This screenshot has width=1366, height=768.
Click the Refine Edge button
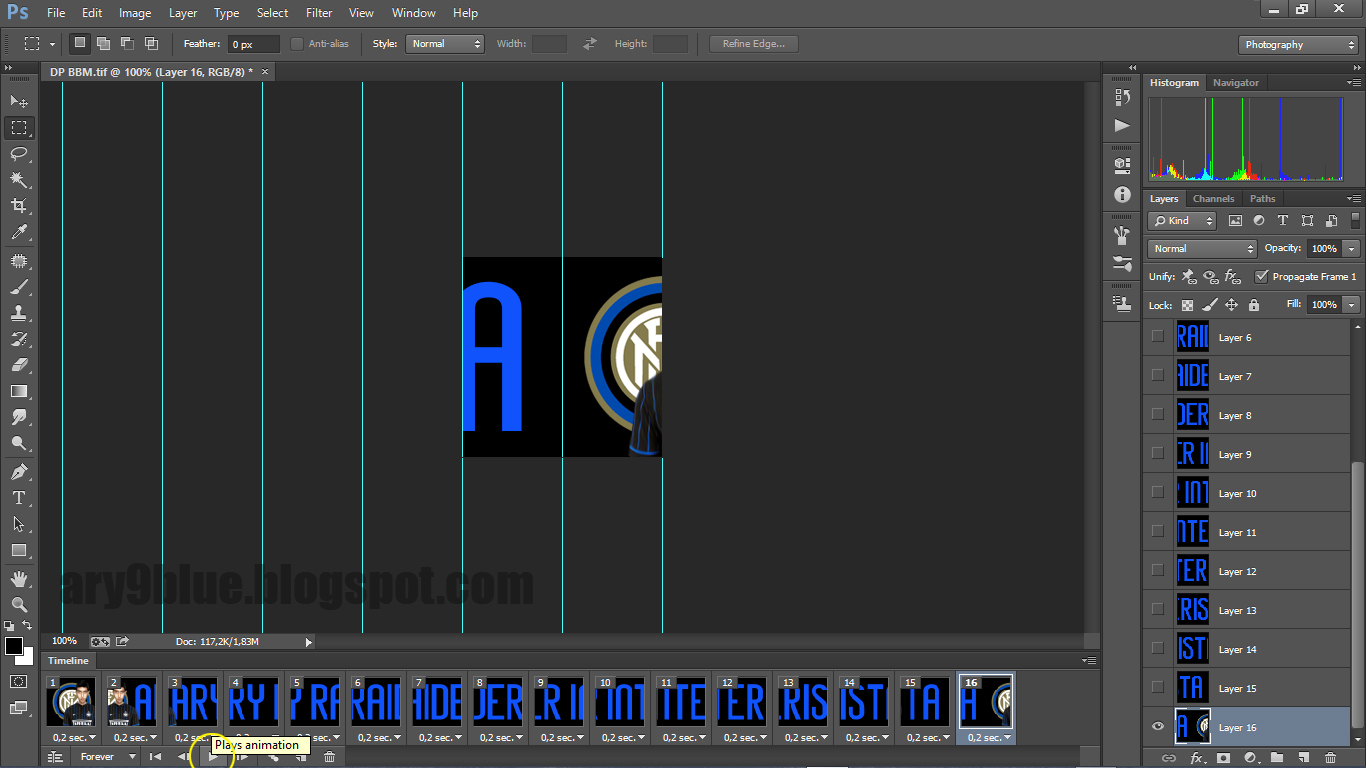(x=754, y=44)
